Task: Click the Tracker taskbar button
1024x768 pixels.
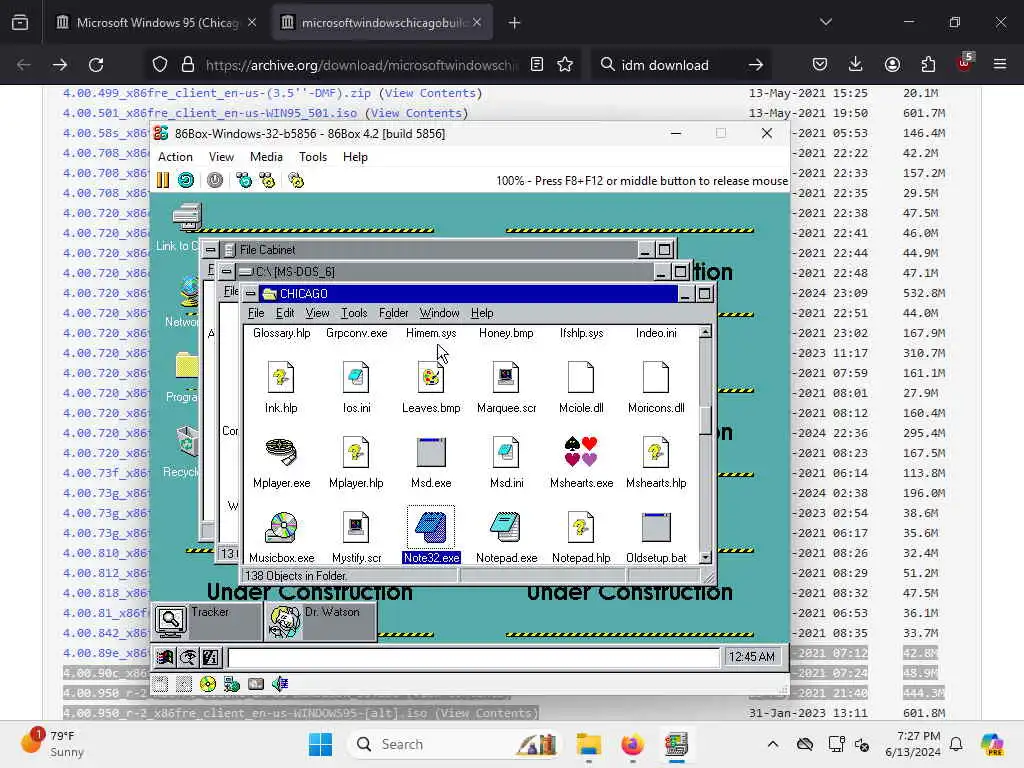Action: click(208, 622)
